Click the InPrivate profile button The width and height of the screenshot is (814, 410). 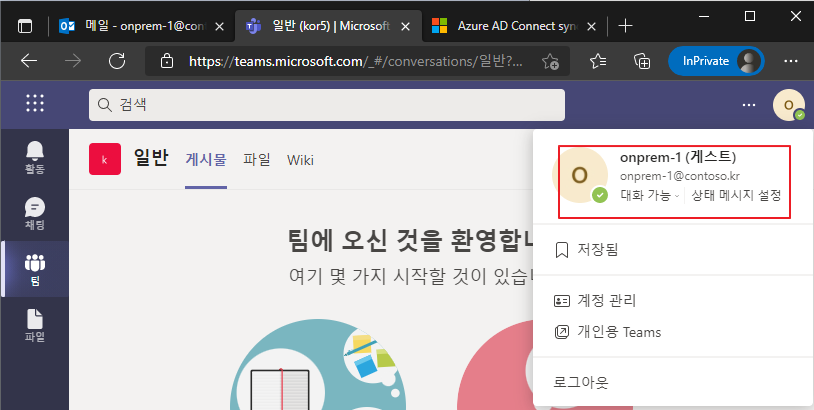point(716,61)
